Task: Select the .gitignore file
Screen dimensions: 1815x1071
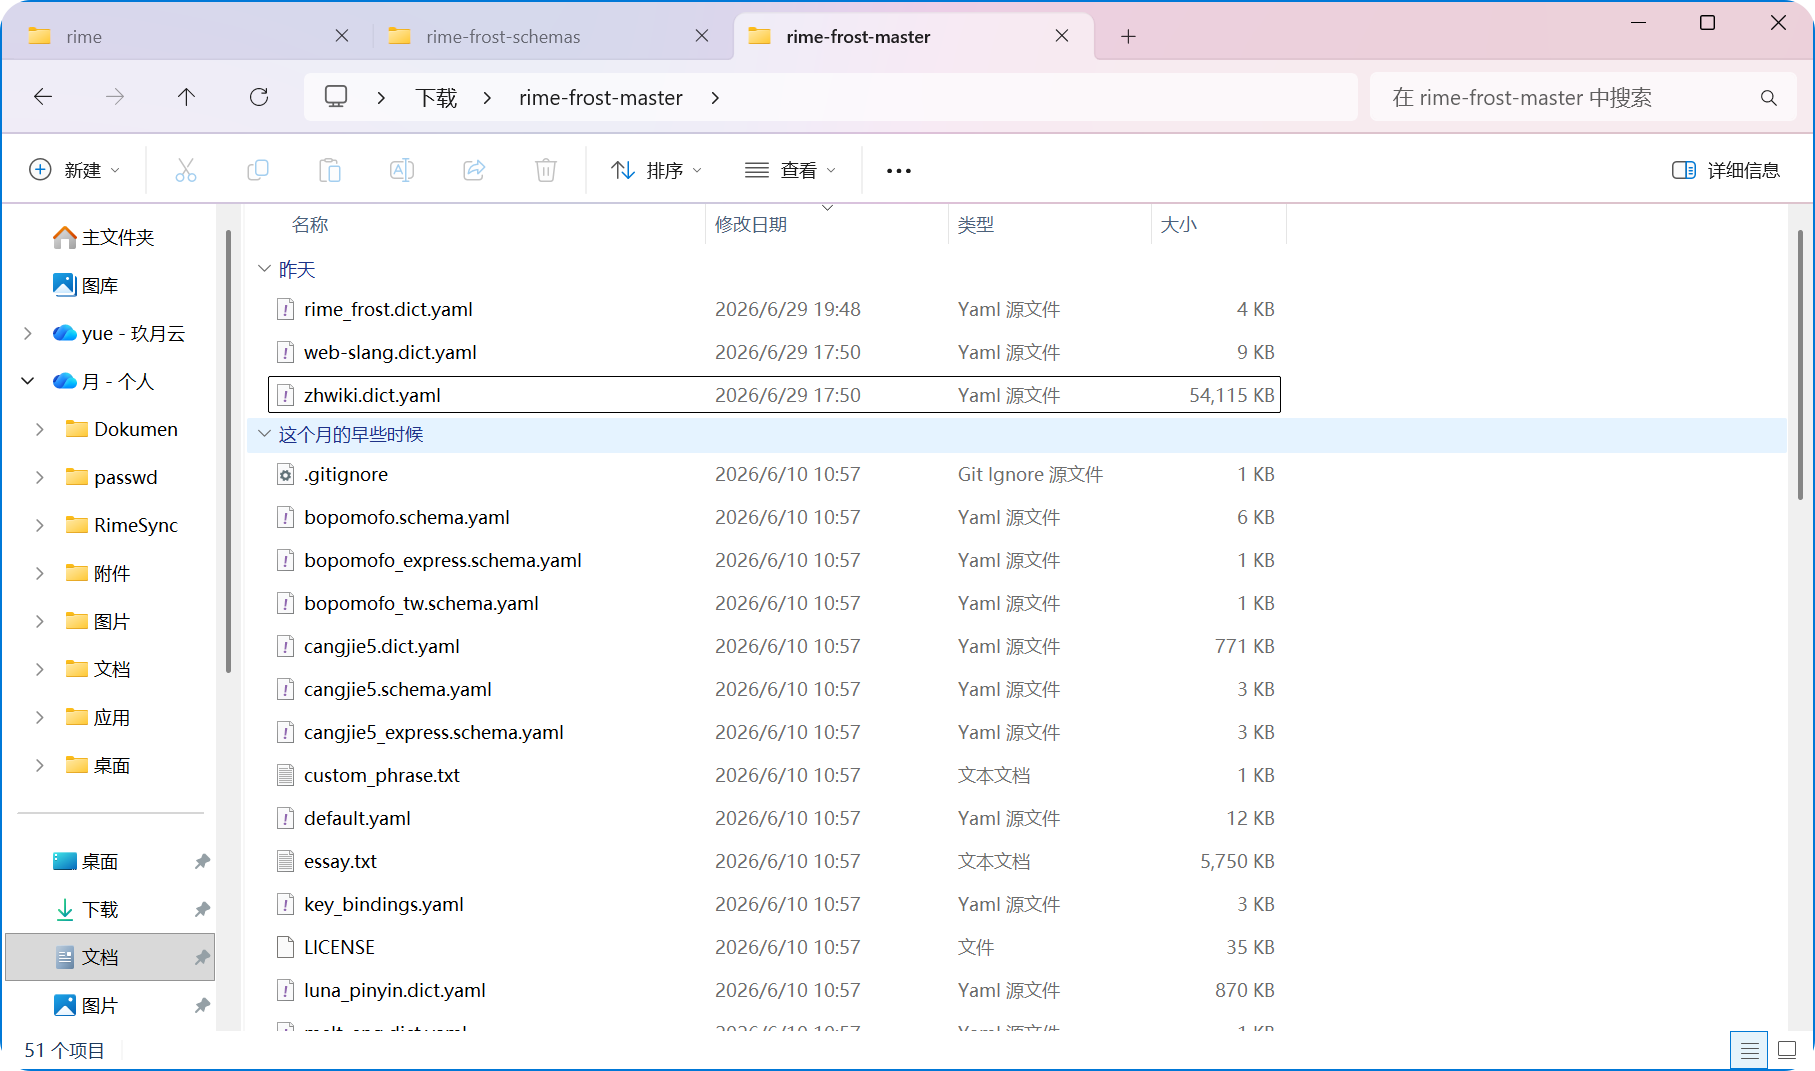Action: (774, 474)
